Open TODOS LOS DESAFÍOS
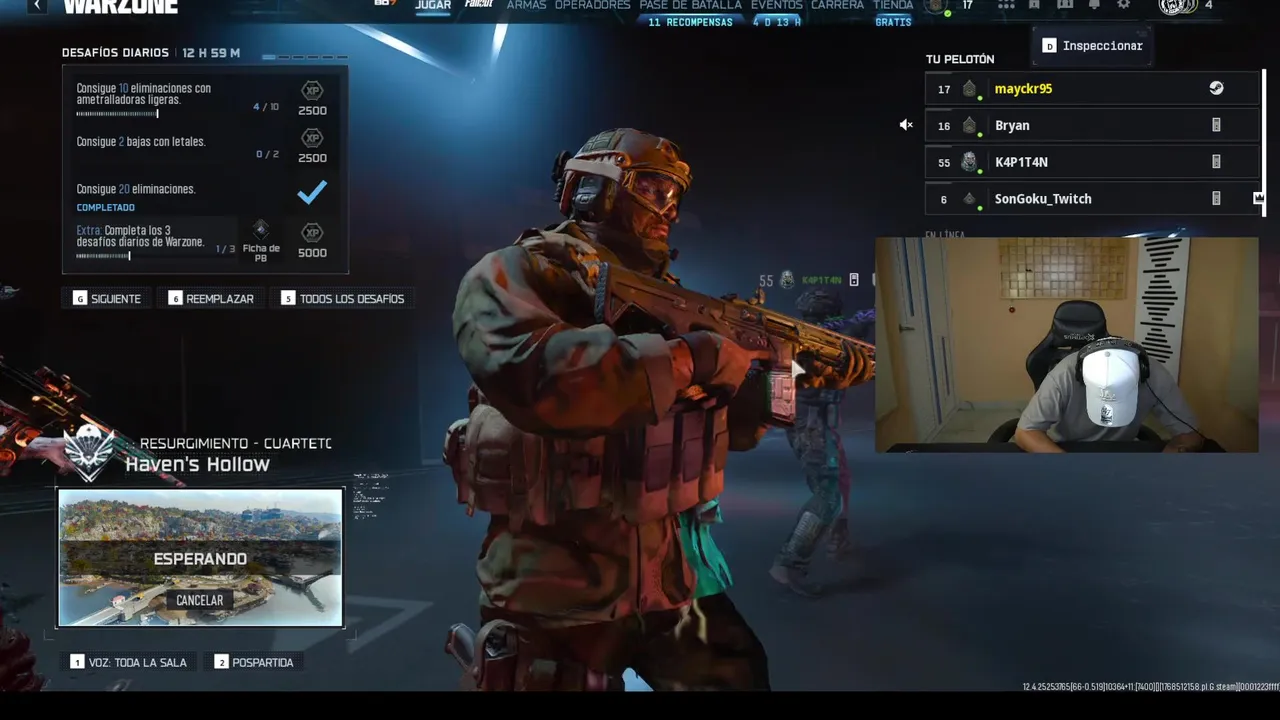 click(x=344, y=298)
